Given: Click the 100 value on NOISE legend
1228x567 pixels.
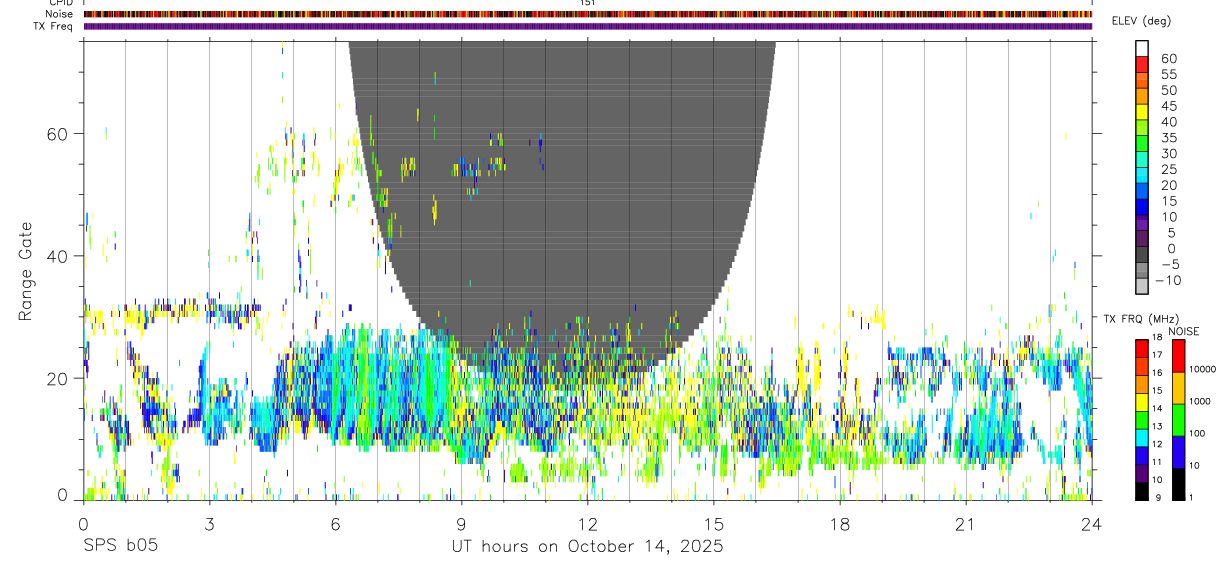Looking at the screenshot, I should click(x=1197, y=433).
